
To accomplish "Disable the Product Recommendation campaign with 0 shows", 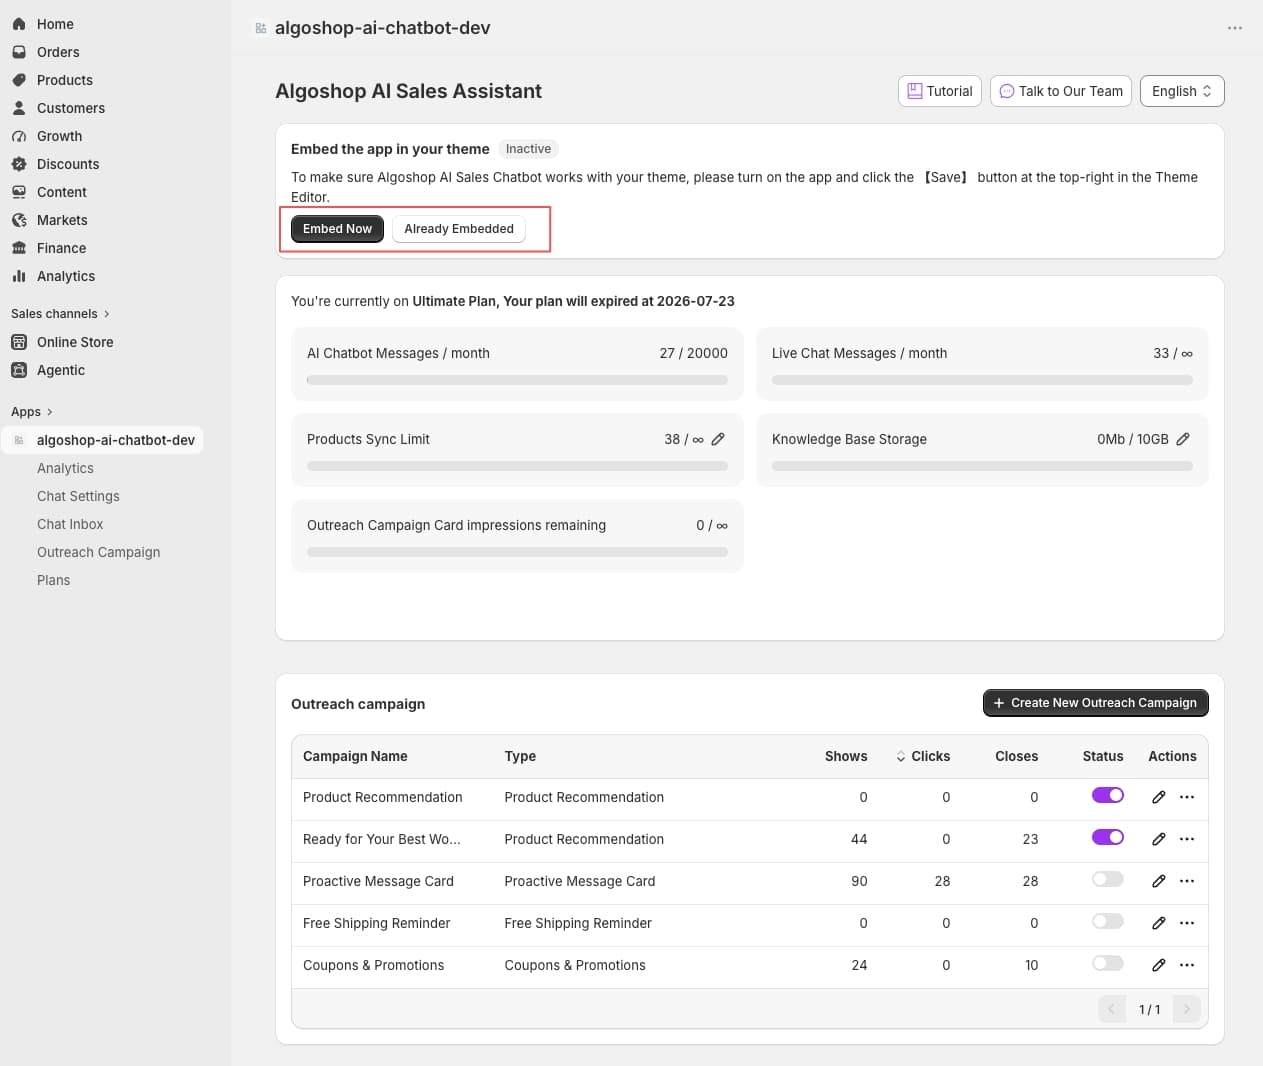I will pyautogui.click(x=1108, y=795).
